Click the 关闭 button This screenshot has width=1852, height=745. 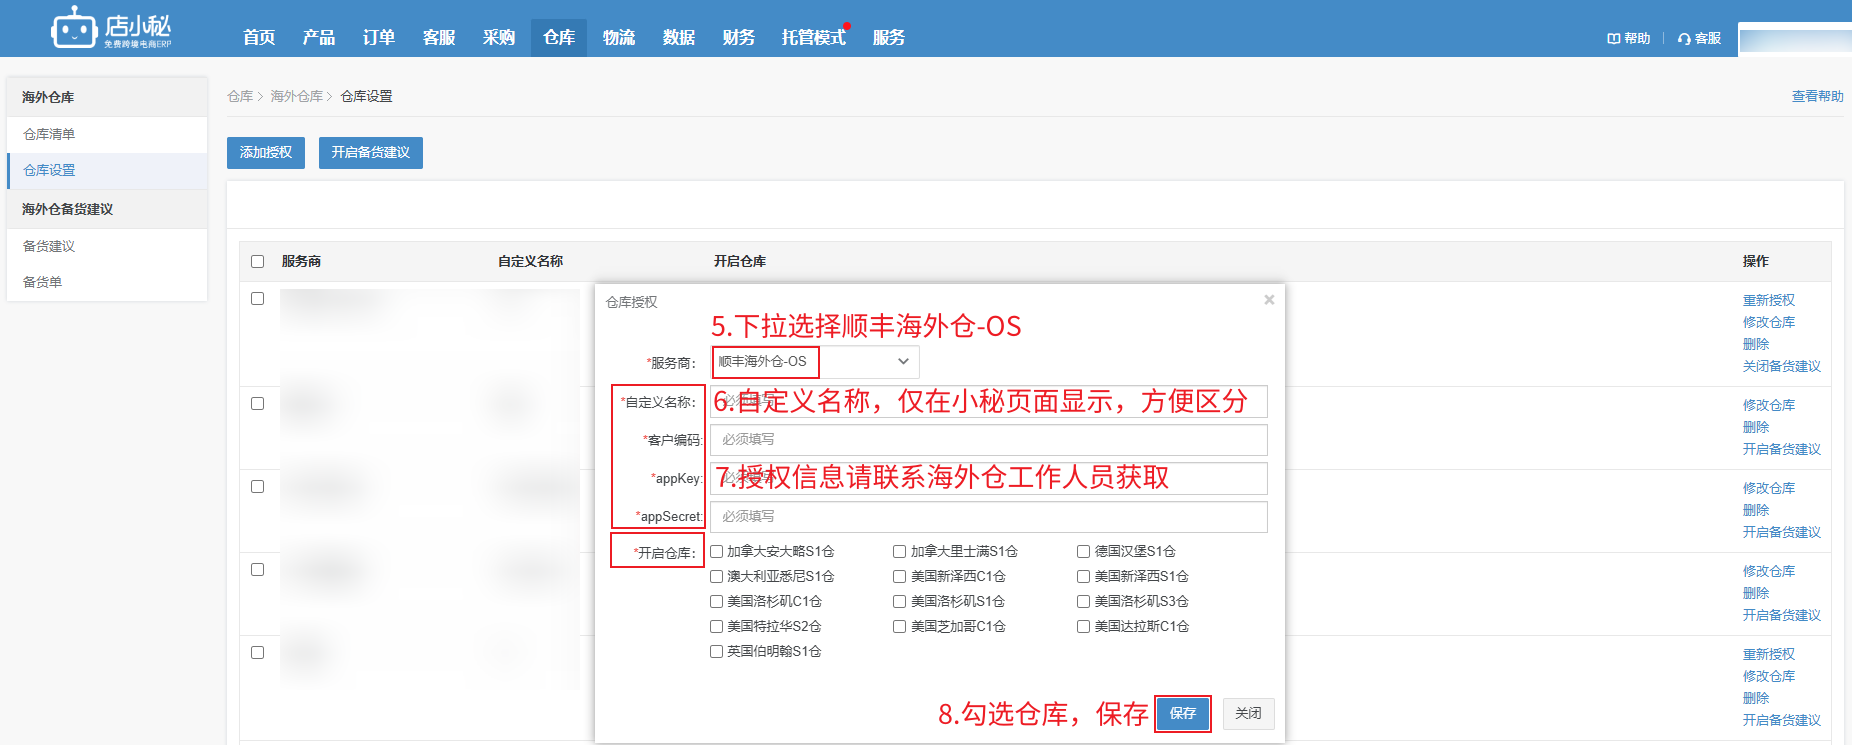1248,713
